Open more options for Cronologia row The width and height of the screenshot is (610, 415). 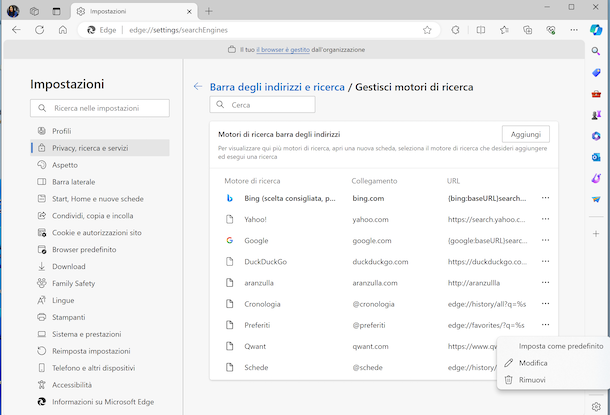point(545,303)
